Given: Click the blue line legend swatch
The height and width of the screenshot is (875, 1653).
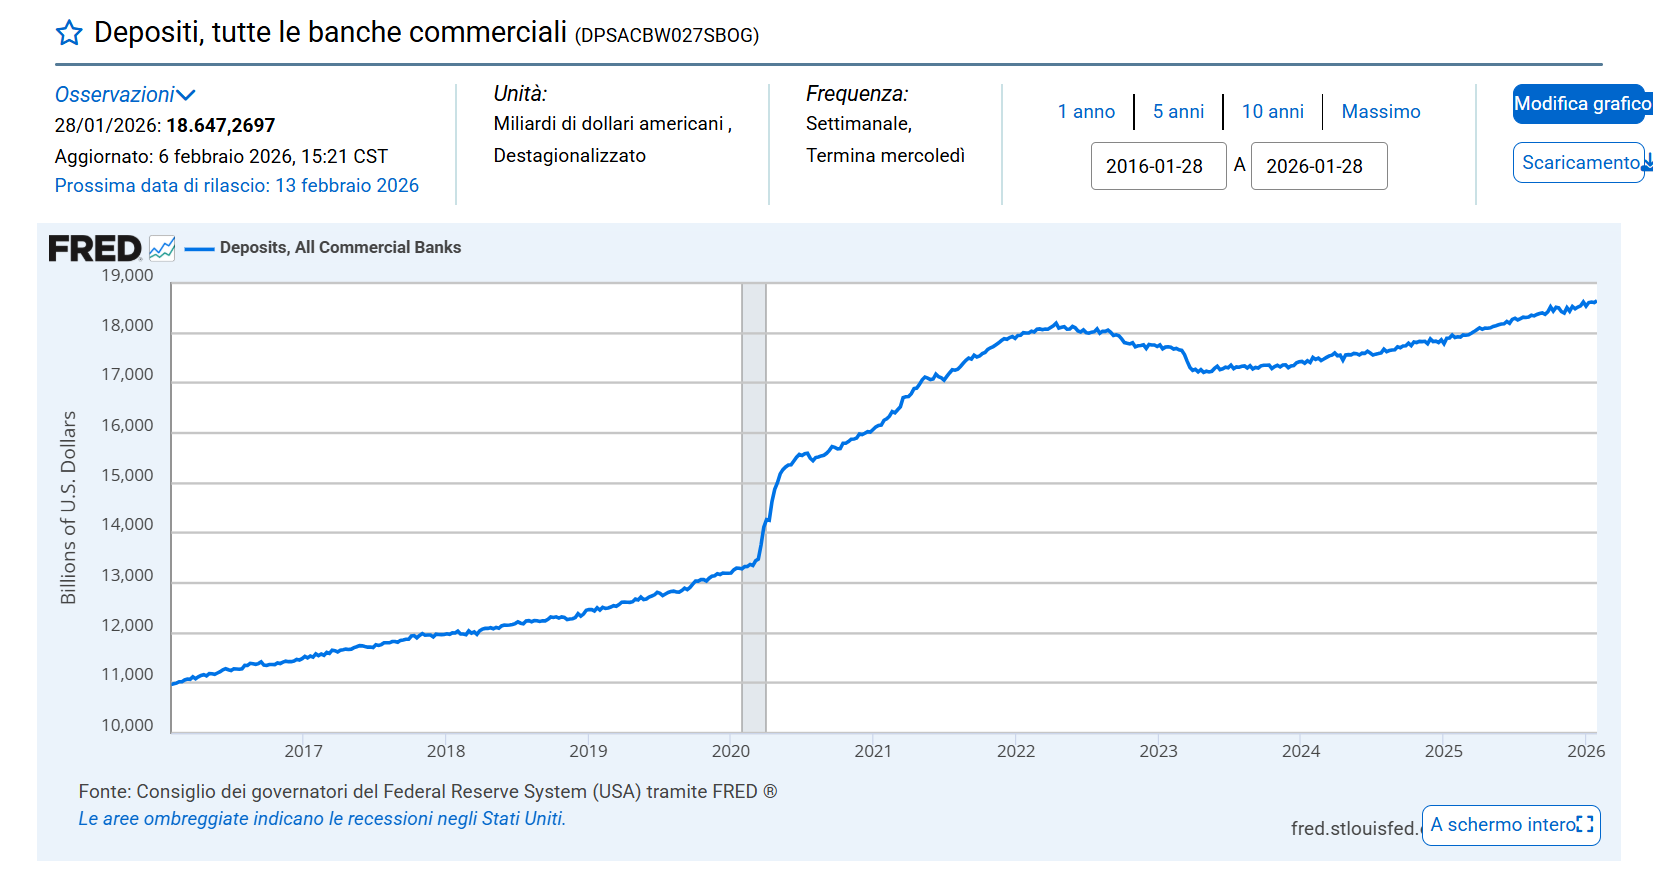Looking at the screenshot, I should [200, 248].
